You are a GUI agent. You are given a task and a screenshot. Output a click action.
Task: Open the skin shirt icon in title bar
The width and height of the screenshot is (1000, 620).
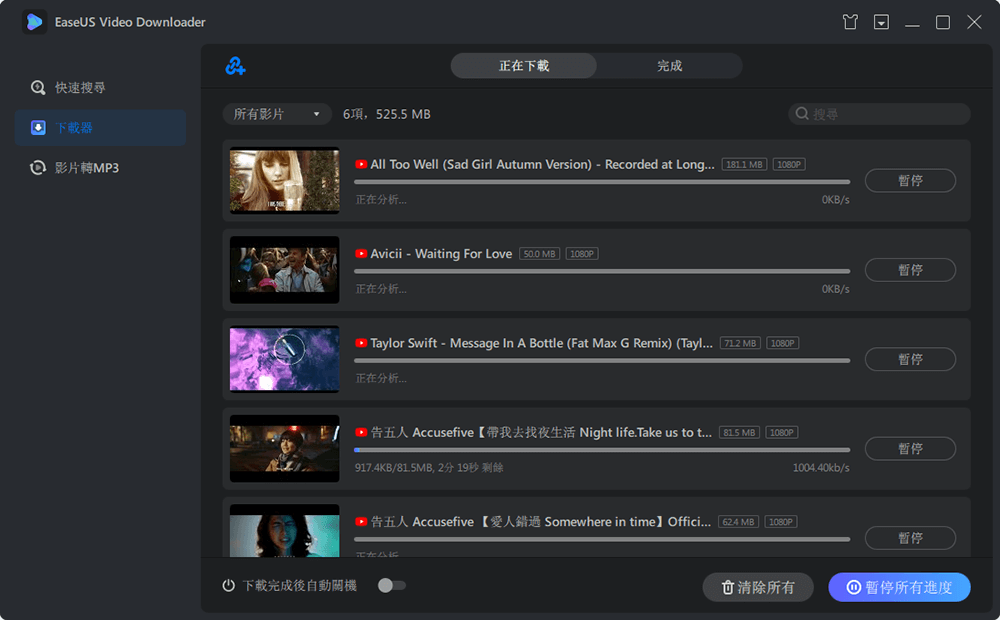849,22
